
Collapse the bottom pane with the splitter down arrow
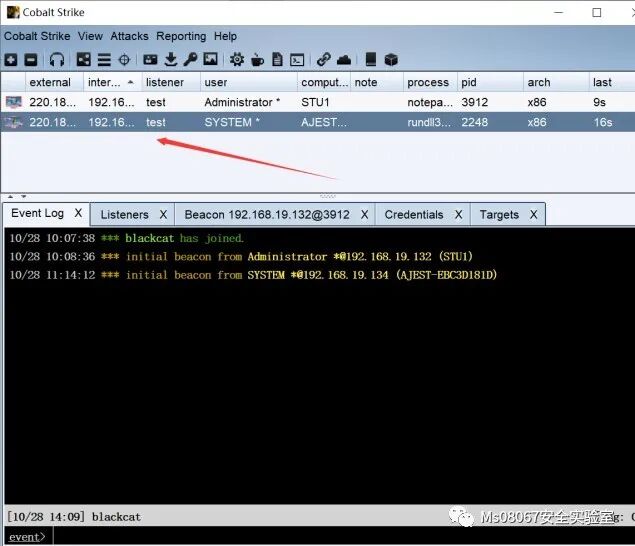point(23,196)
